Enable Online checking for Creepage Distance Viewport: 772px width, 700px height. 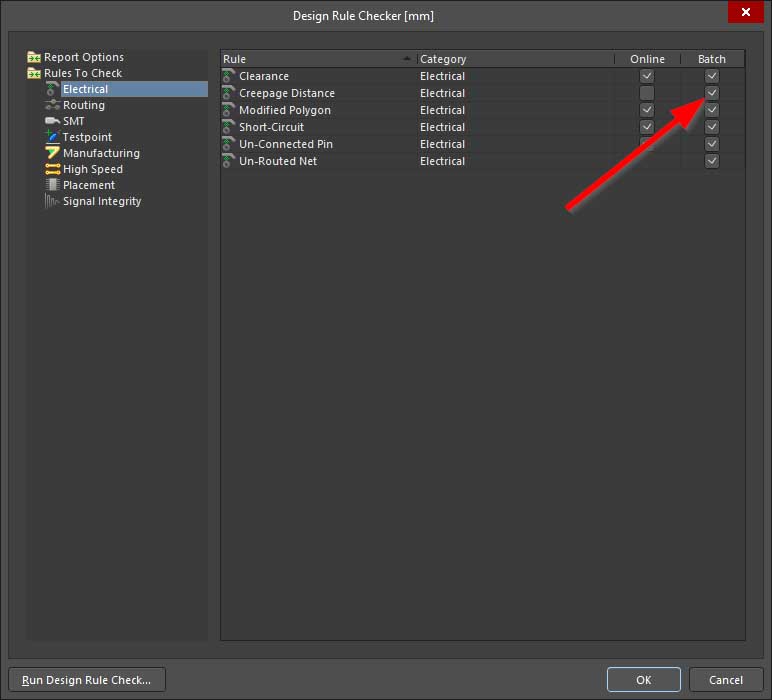[647, 93]
